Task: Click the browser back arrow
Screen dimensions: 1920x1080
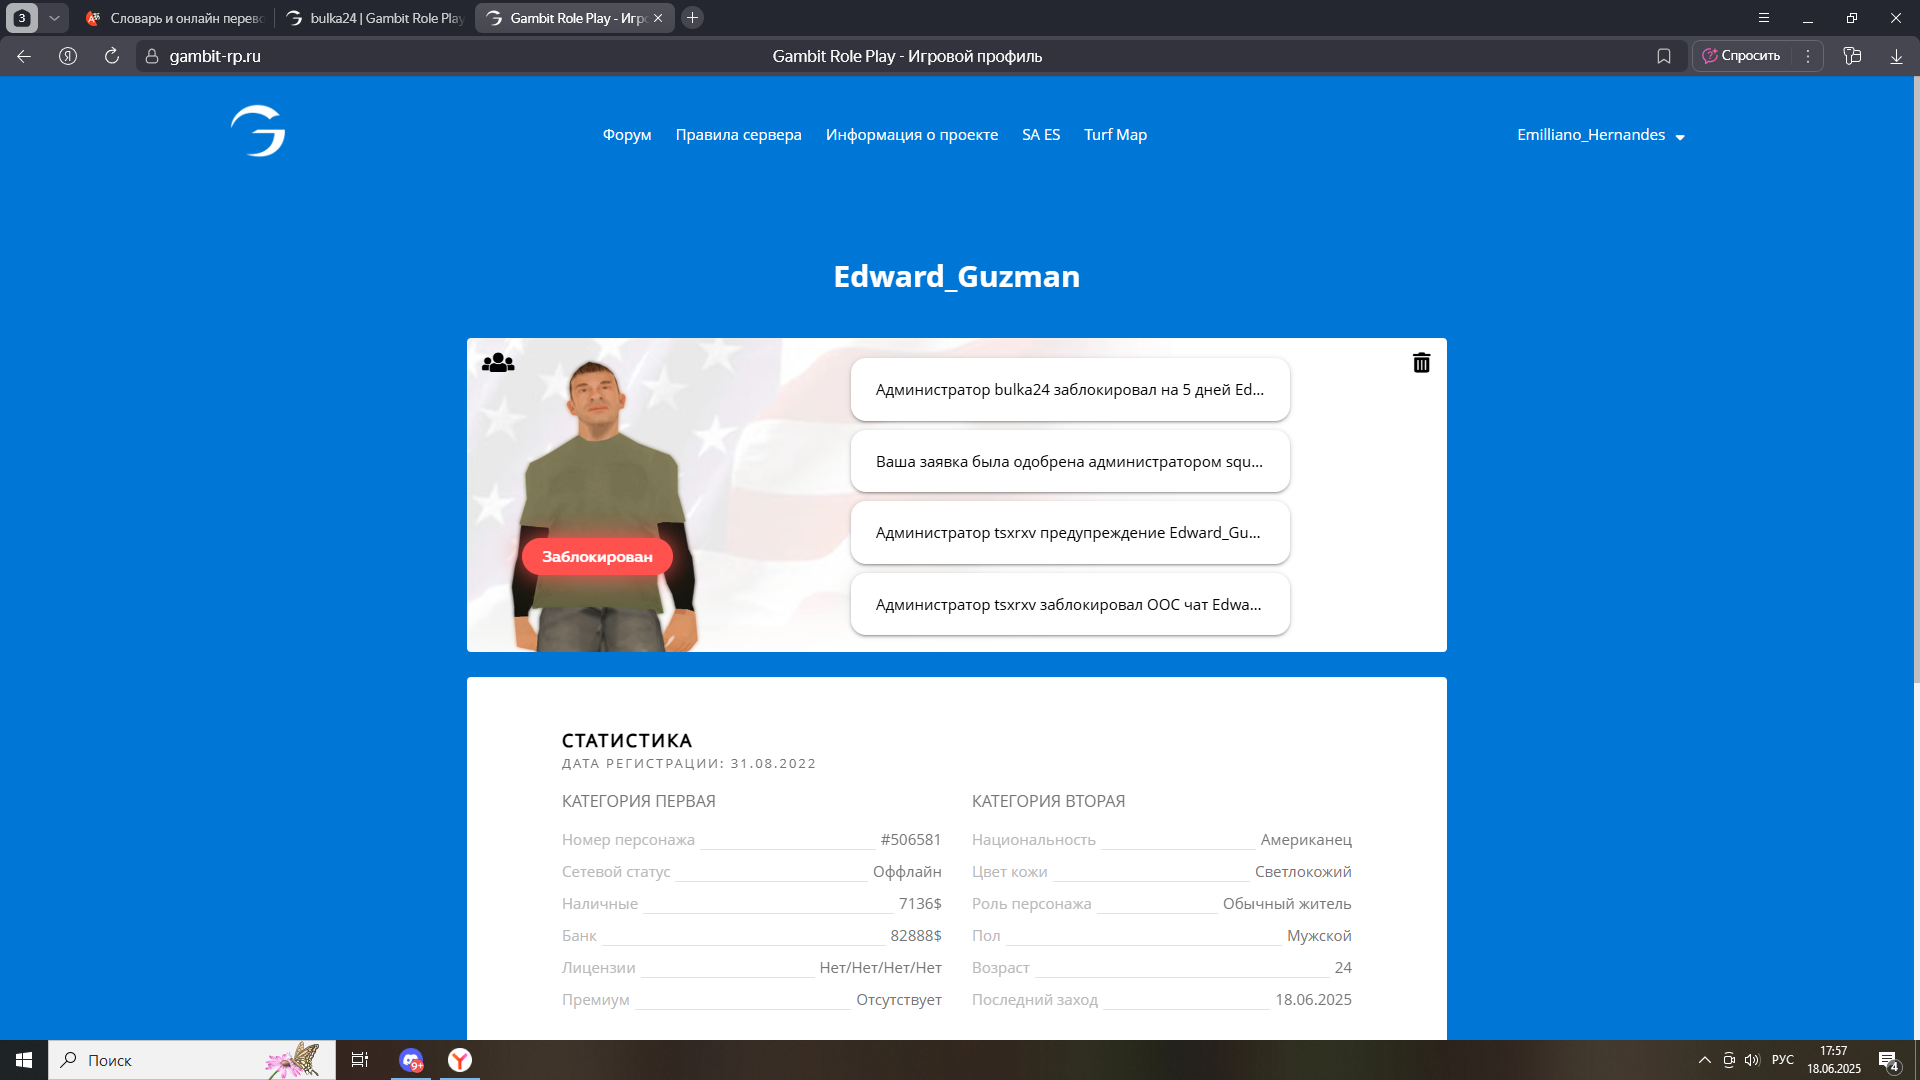Action: click(24, 56)
